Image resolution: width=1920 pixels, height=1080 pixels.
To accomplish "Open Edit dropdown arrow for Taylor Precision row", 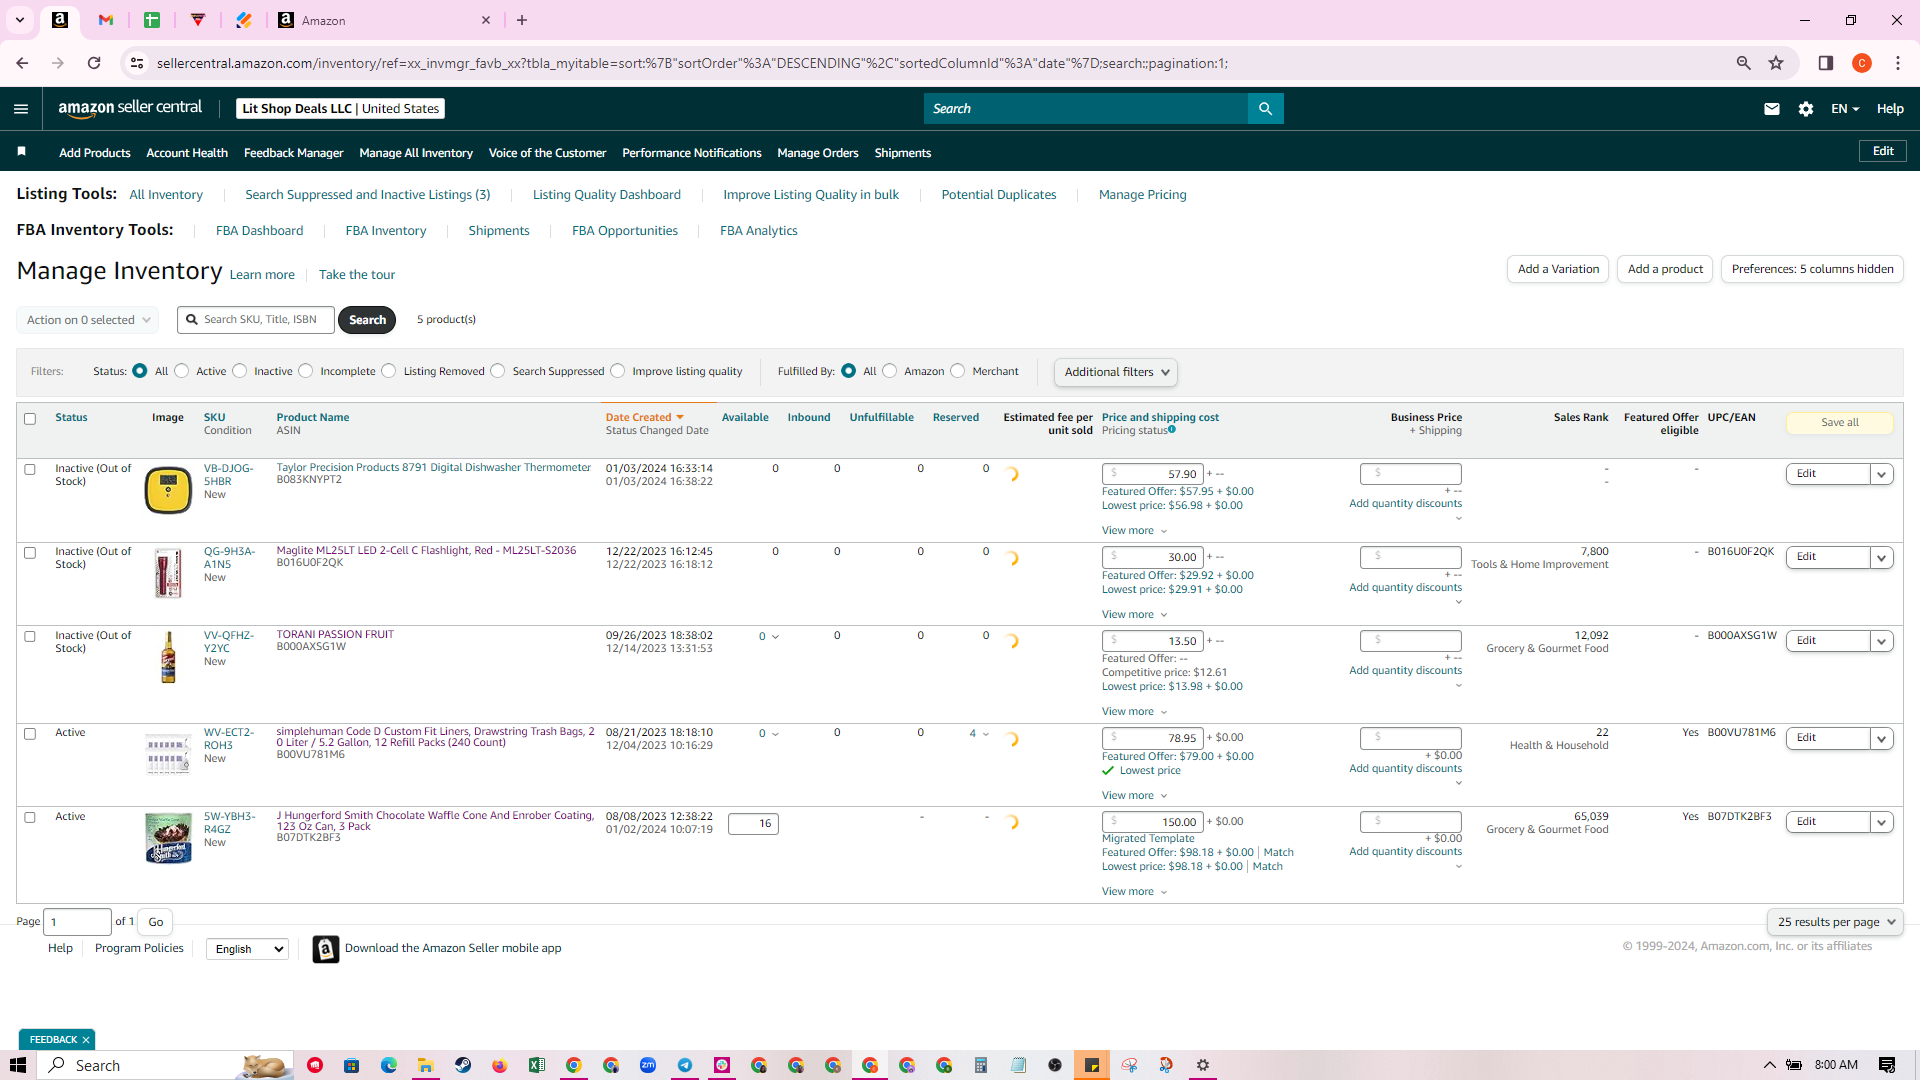I will (x=1882, y=474).
